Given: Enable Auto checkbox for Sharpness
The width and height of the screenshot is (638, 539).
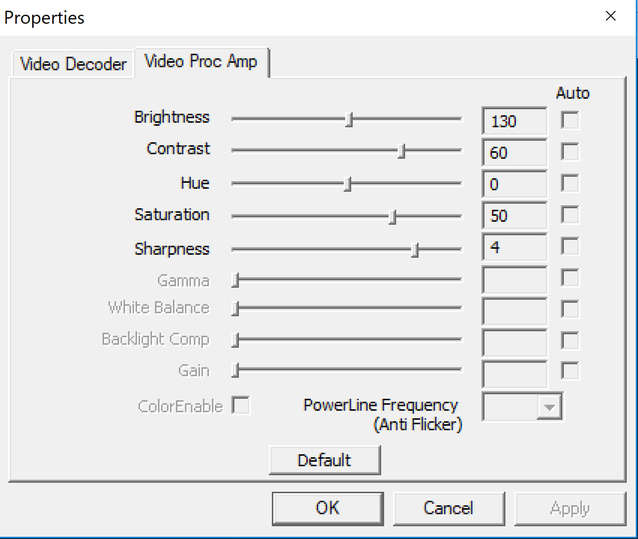Looking at the screenshot, I should click(570, 246).
